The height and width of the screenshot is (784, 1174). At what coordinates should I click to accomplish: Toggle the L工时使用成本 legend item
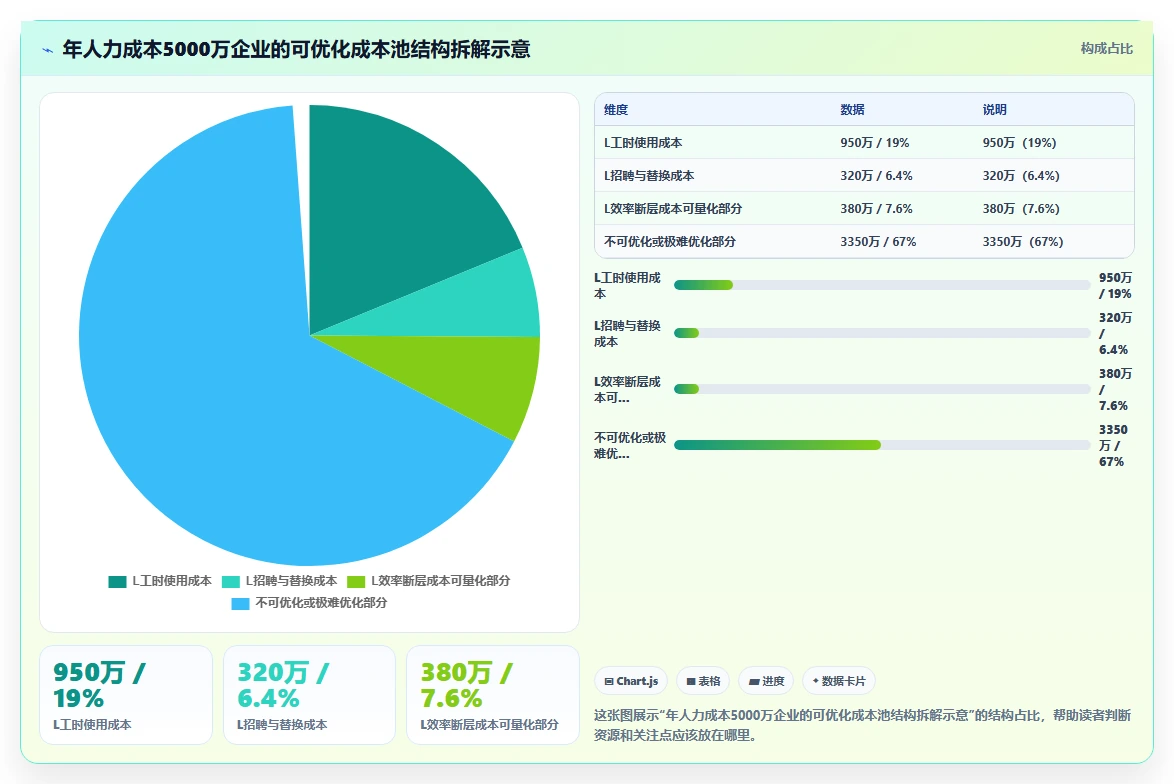159,581
